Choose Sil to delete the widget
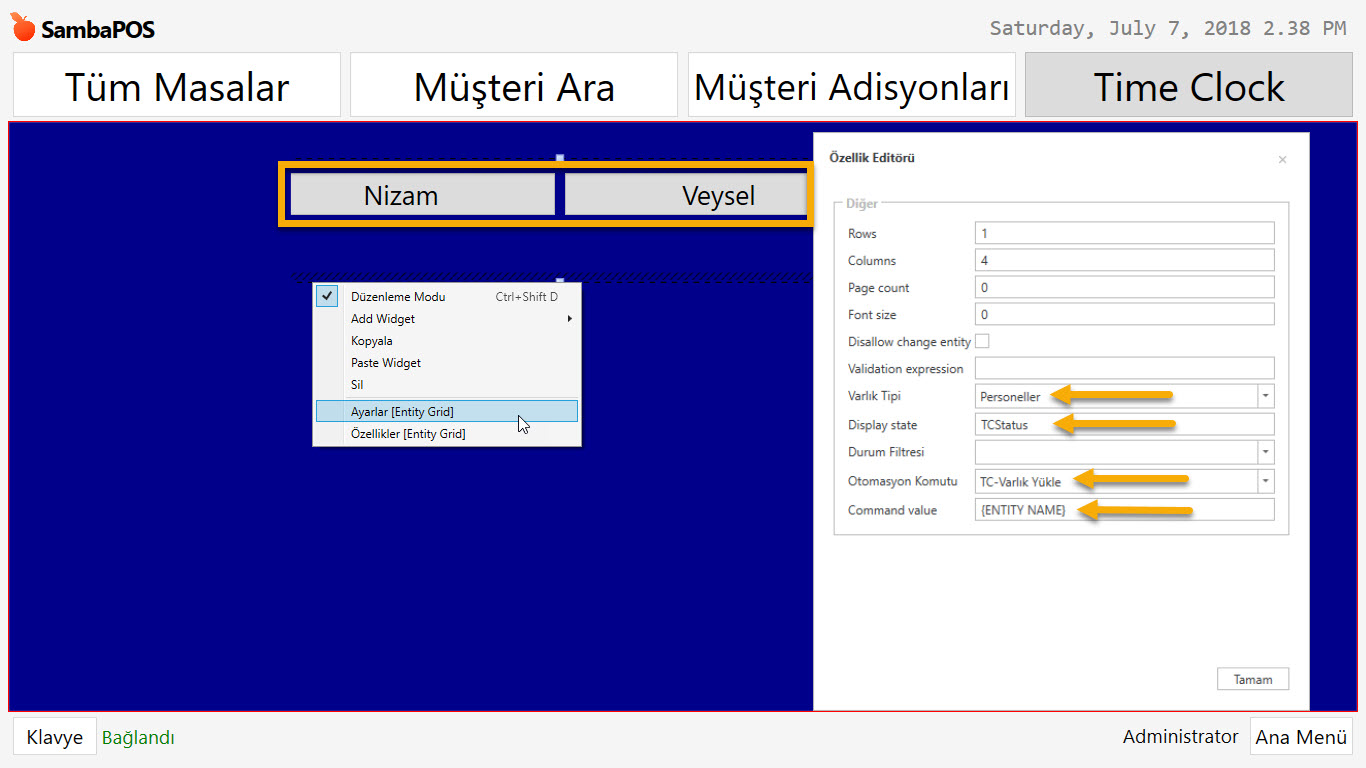 pyautogui.click(x=356, y=384)
